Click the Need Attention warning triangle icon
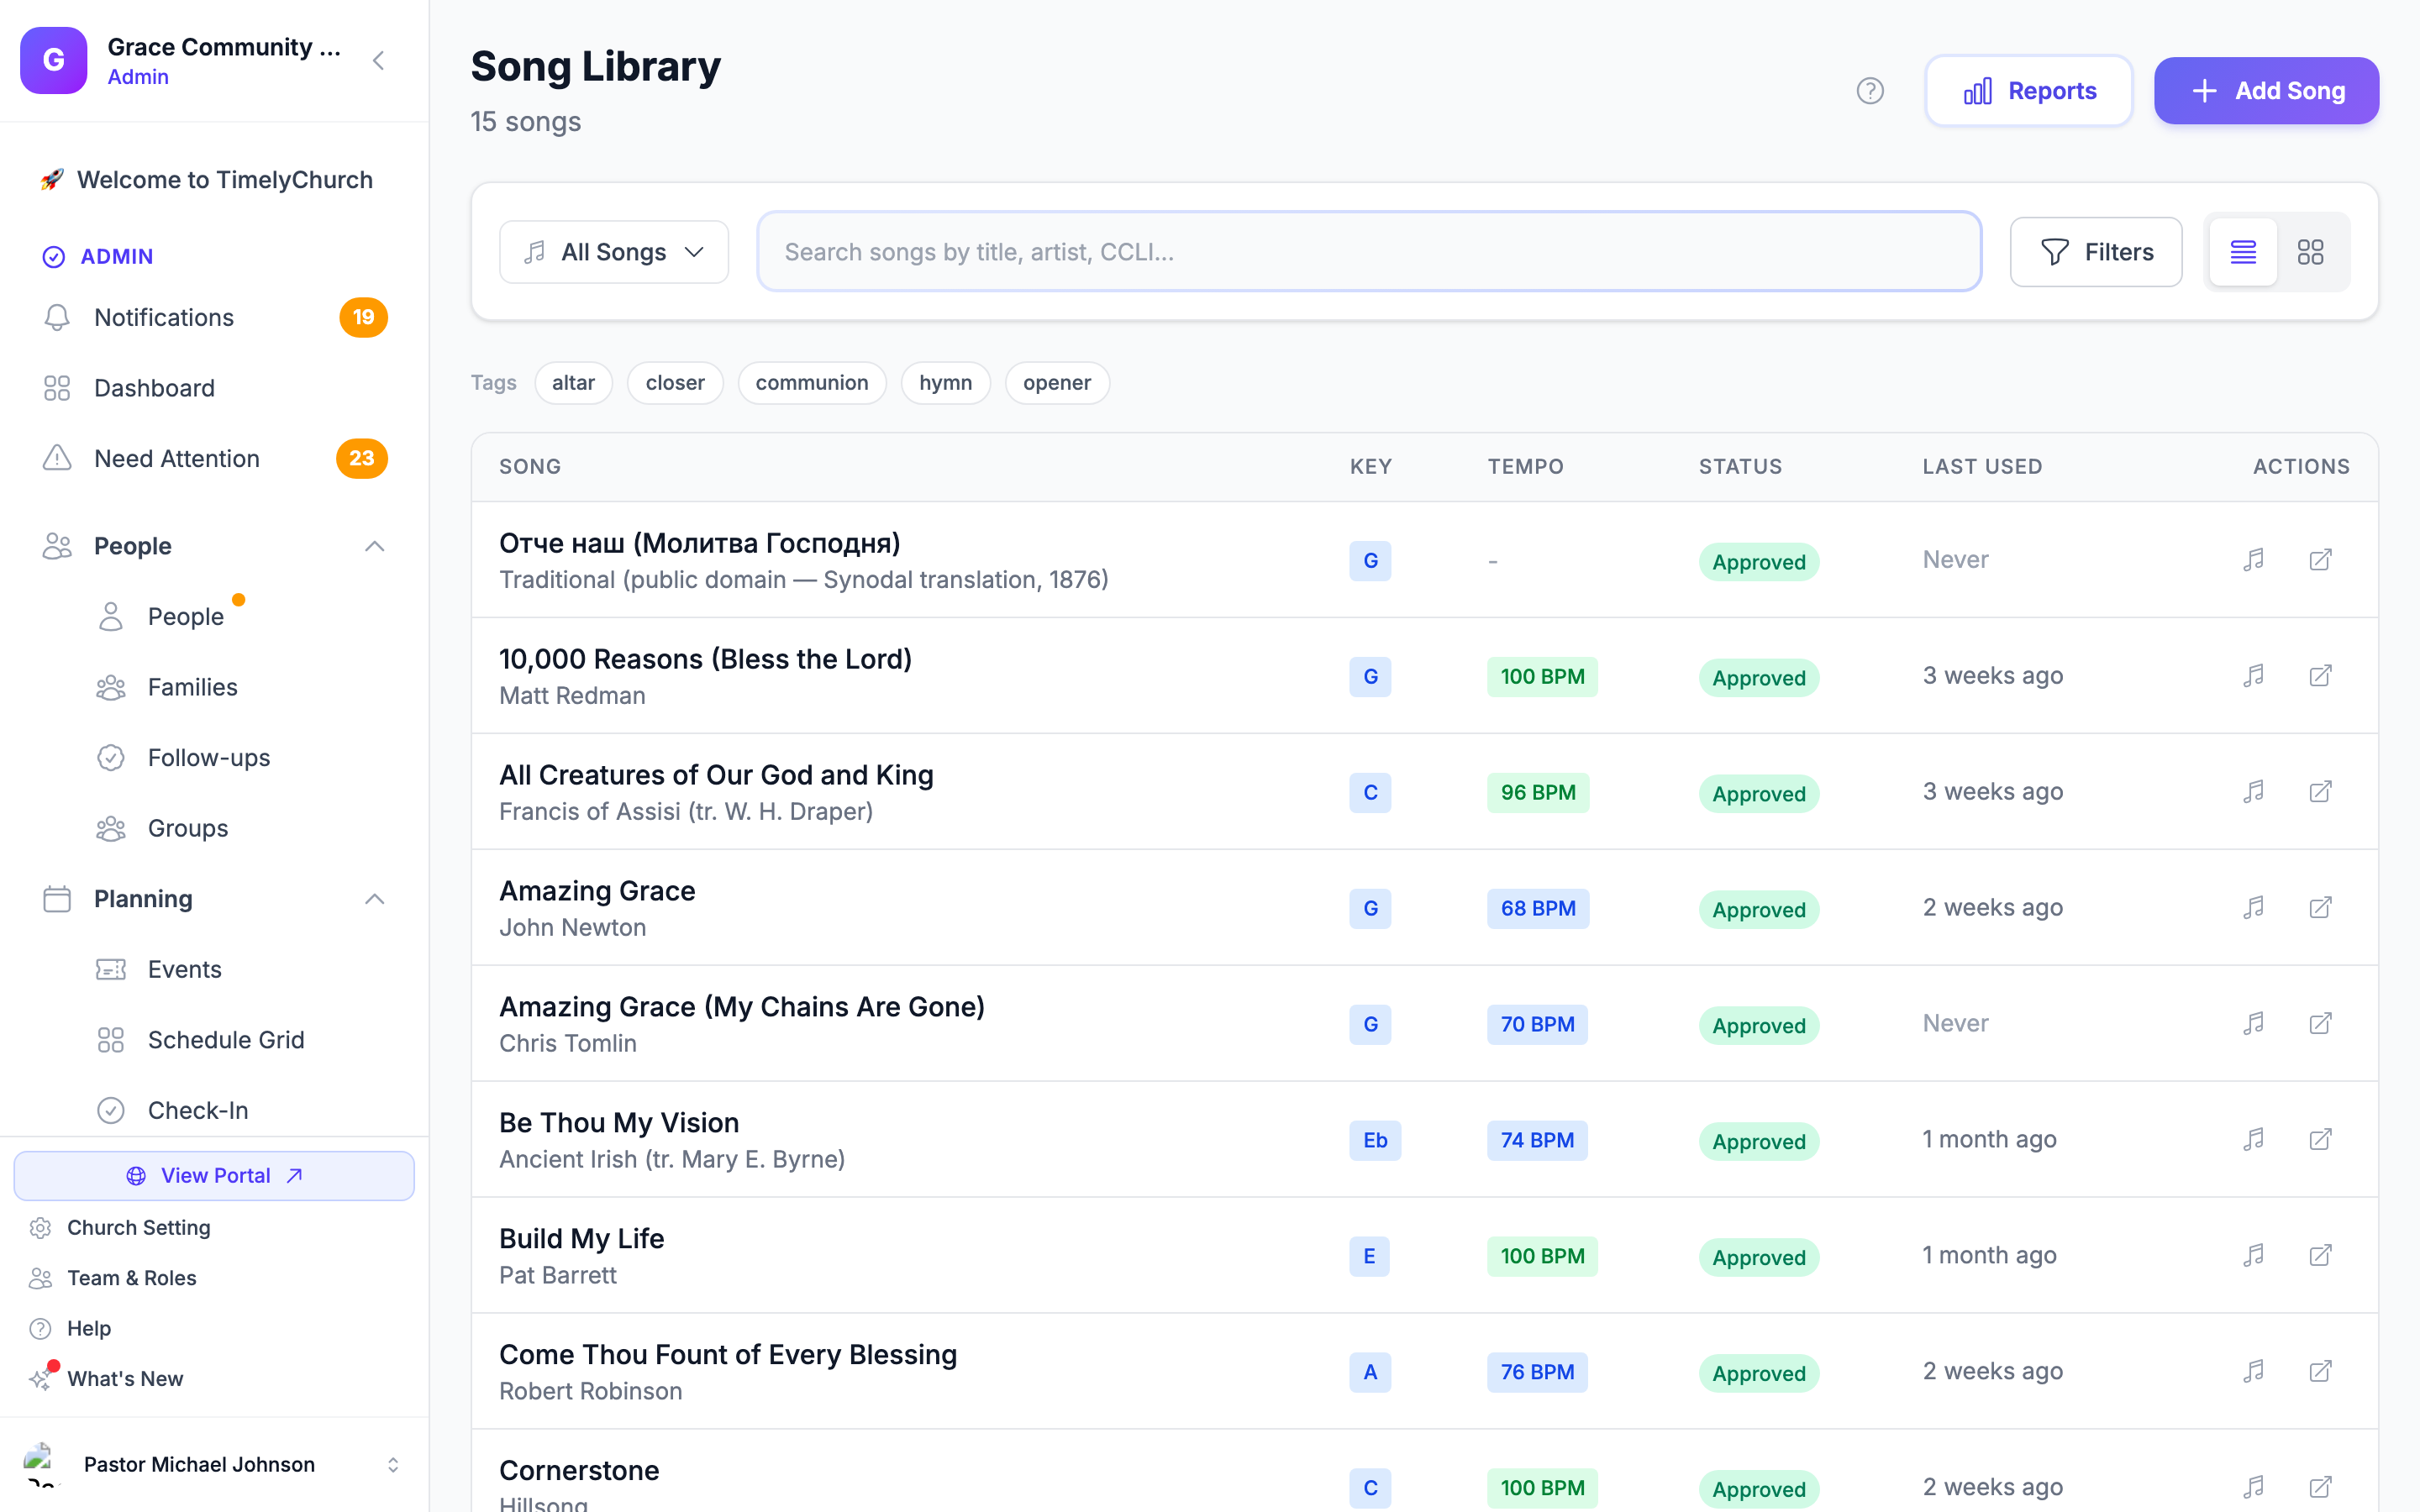The width and height of the screenshot is (2420, 1512). [x=57, y=458]
